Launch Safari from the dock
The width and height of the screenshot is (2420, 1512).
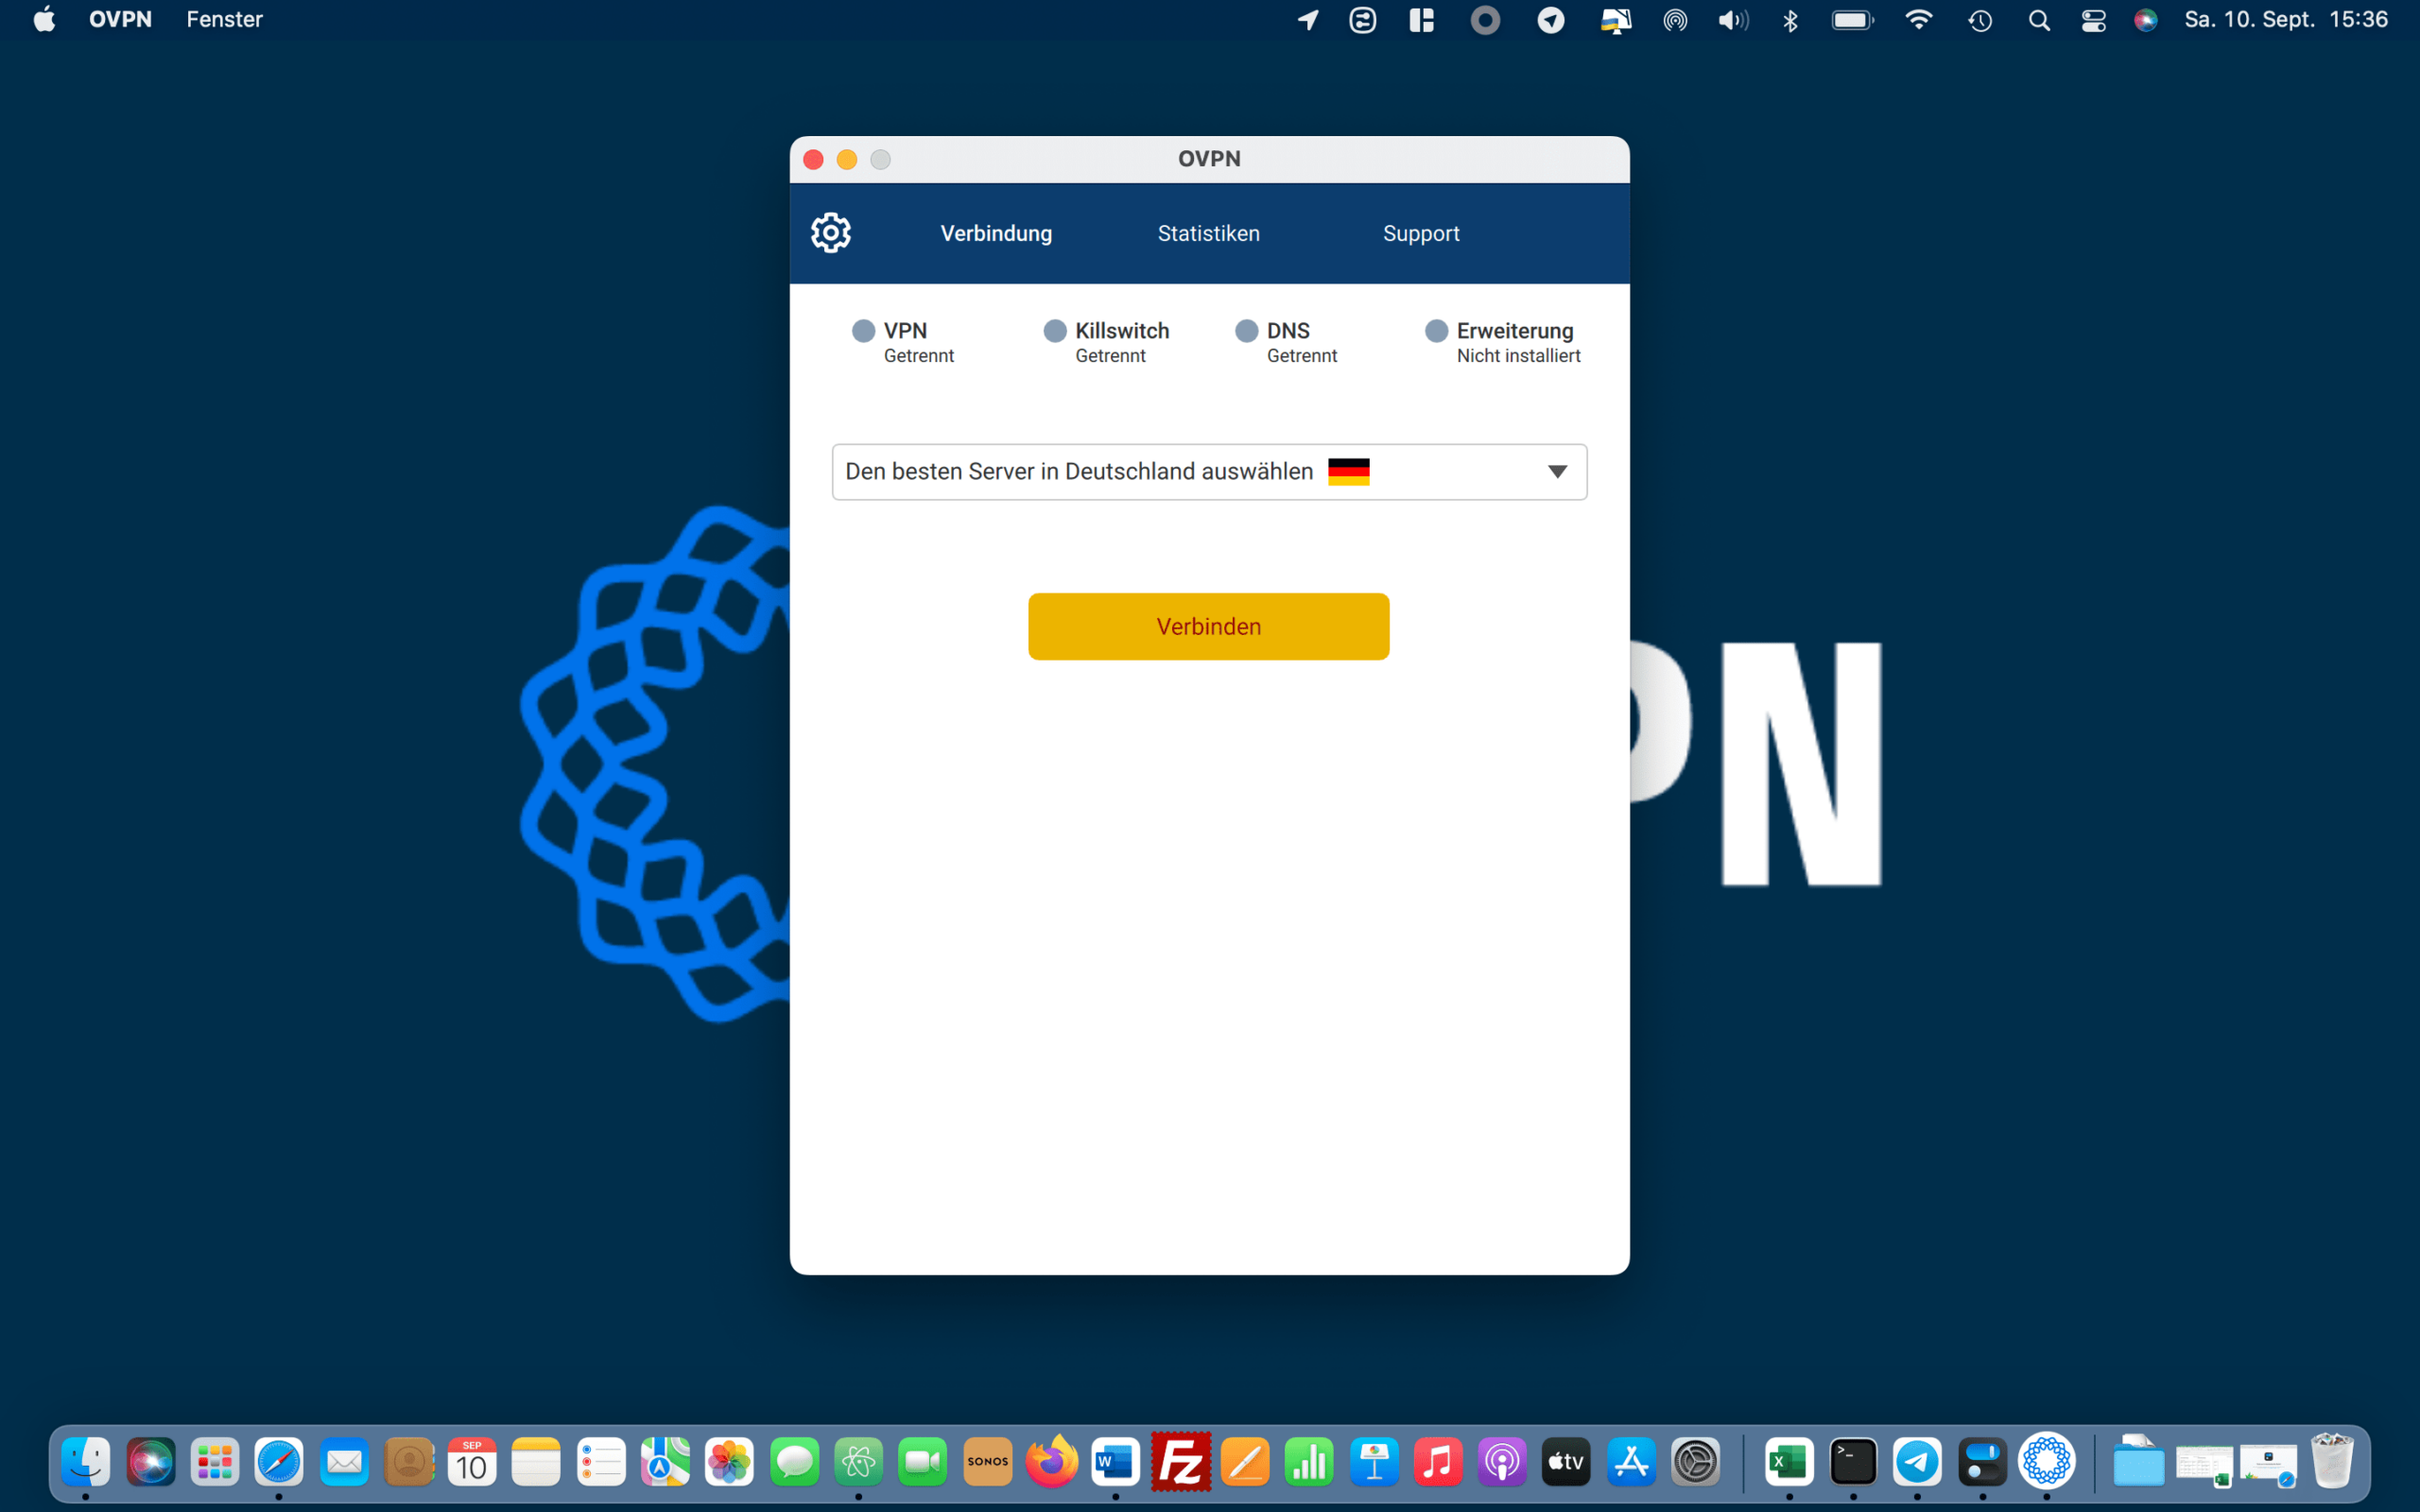point(279,1462)
